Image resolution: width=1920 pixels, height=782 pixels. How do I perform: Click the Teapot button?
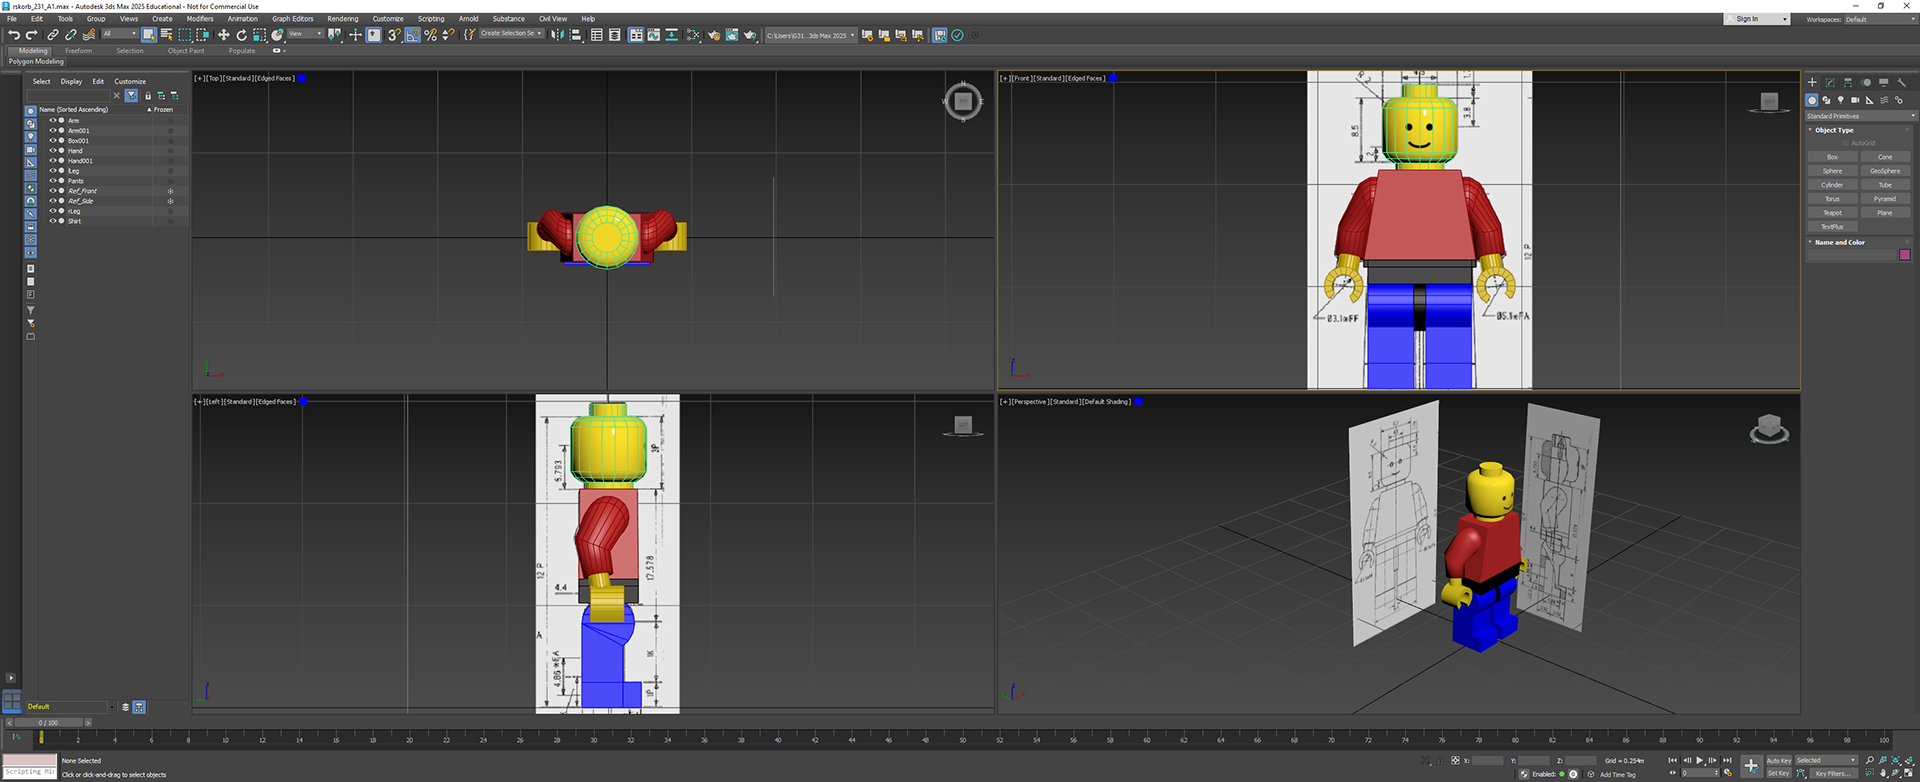click(x=1832, y=213)
